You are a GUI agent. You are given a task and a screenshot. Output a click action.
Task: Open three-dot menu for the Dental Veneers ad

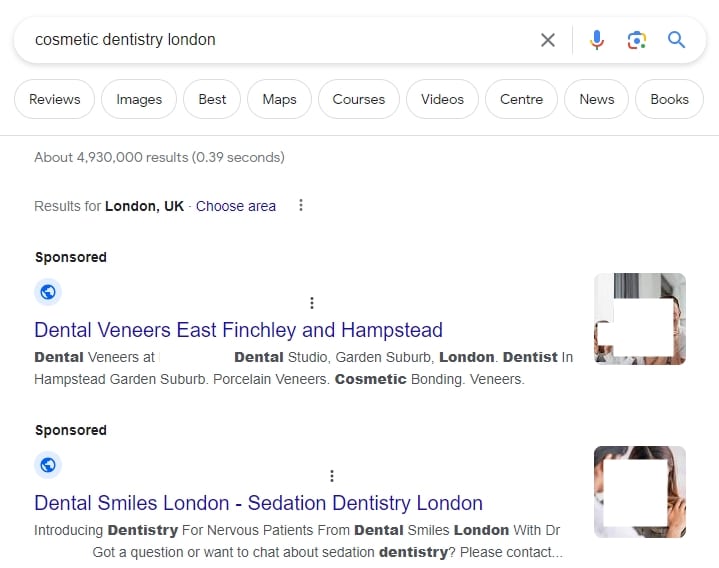(x=312, y=303)
